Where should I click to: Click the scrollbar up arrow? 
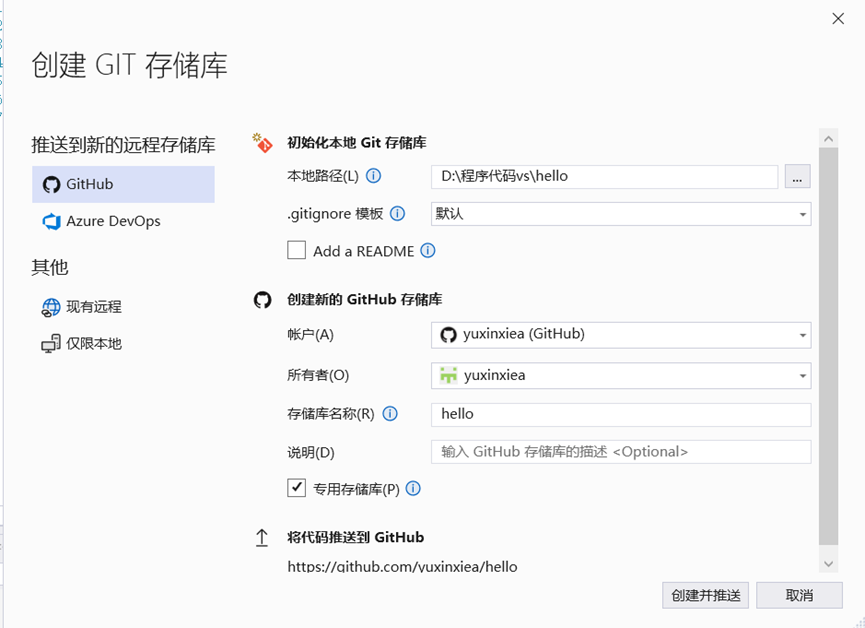829,139
